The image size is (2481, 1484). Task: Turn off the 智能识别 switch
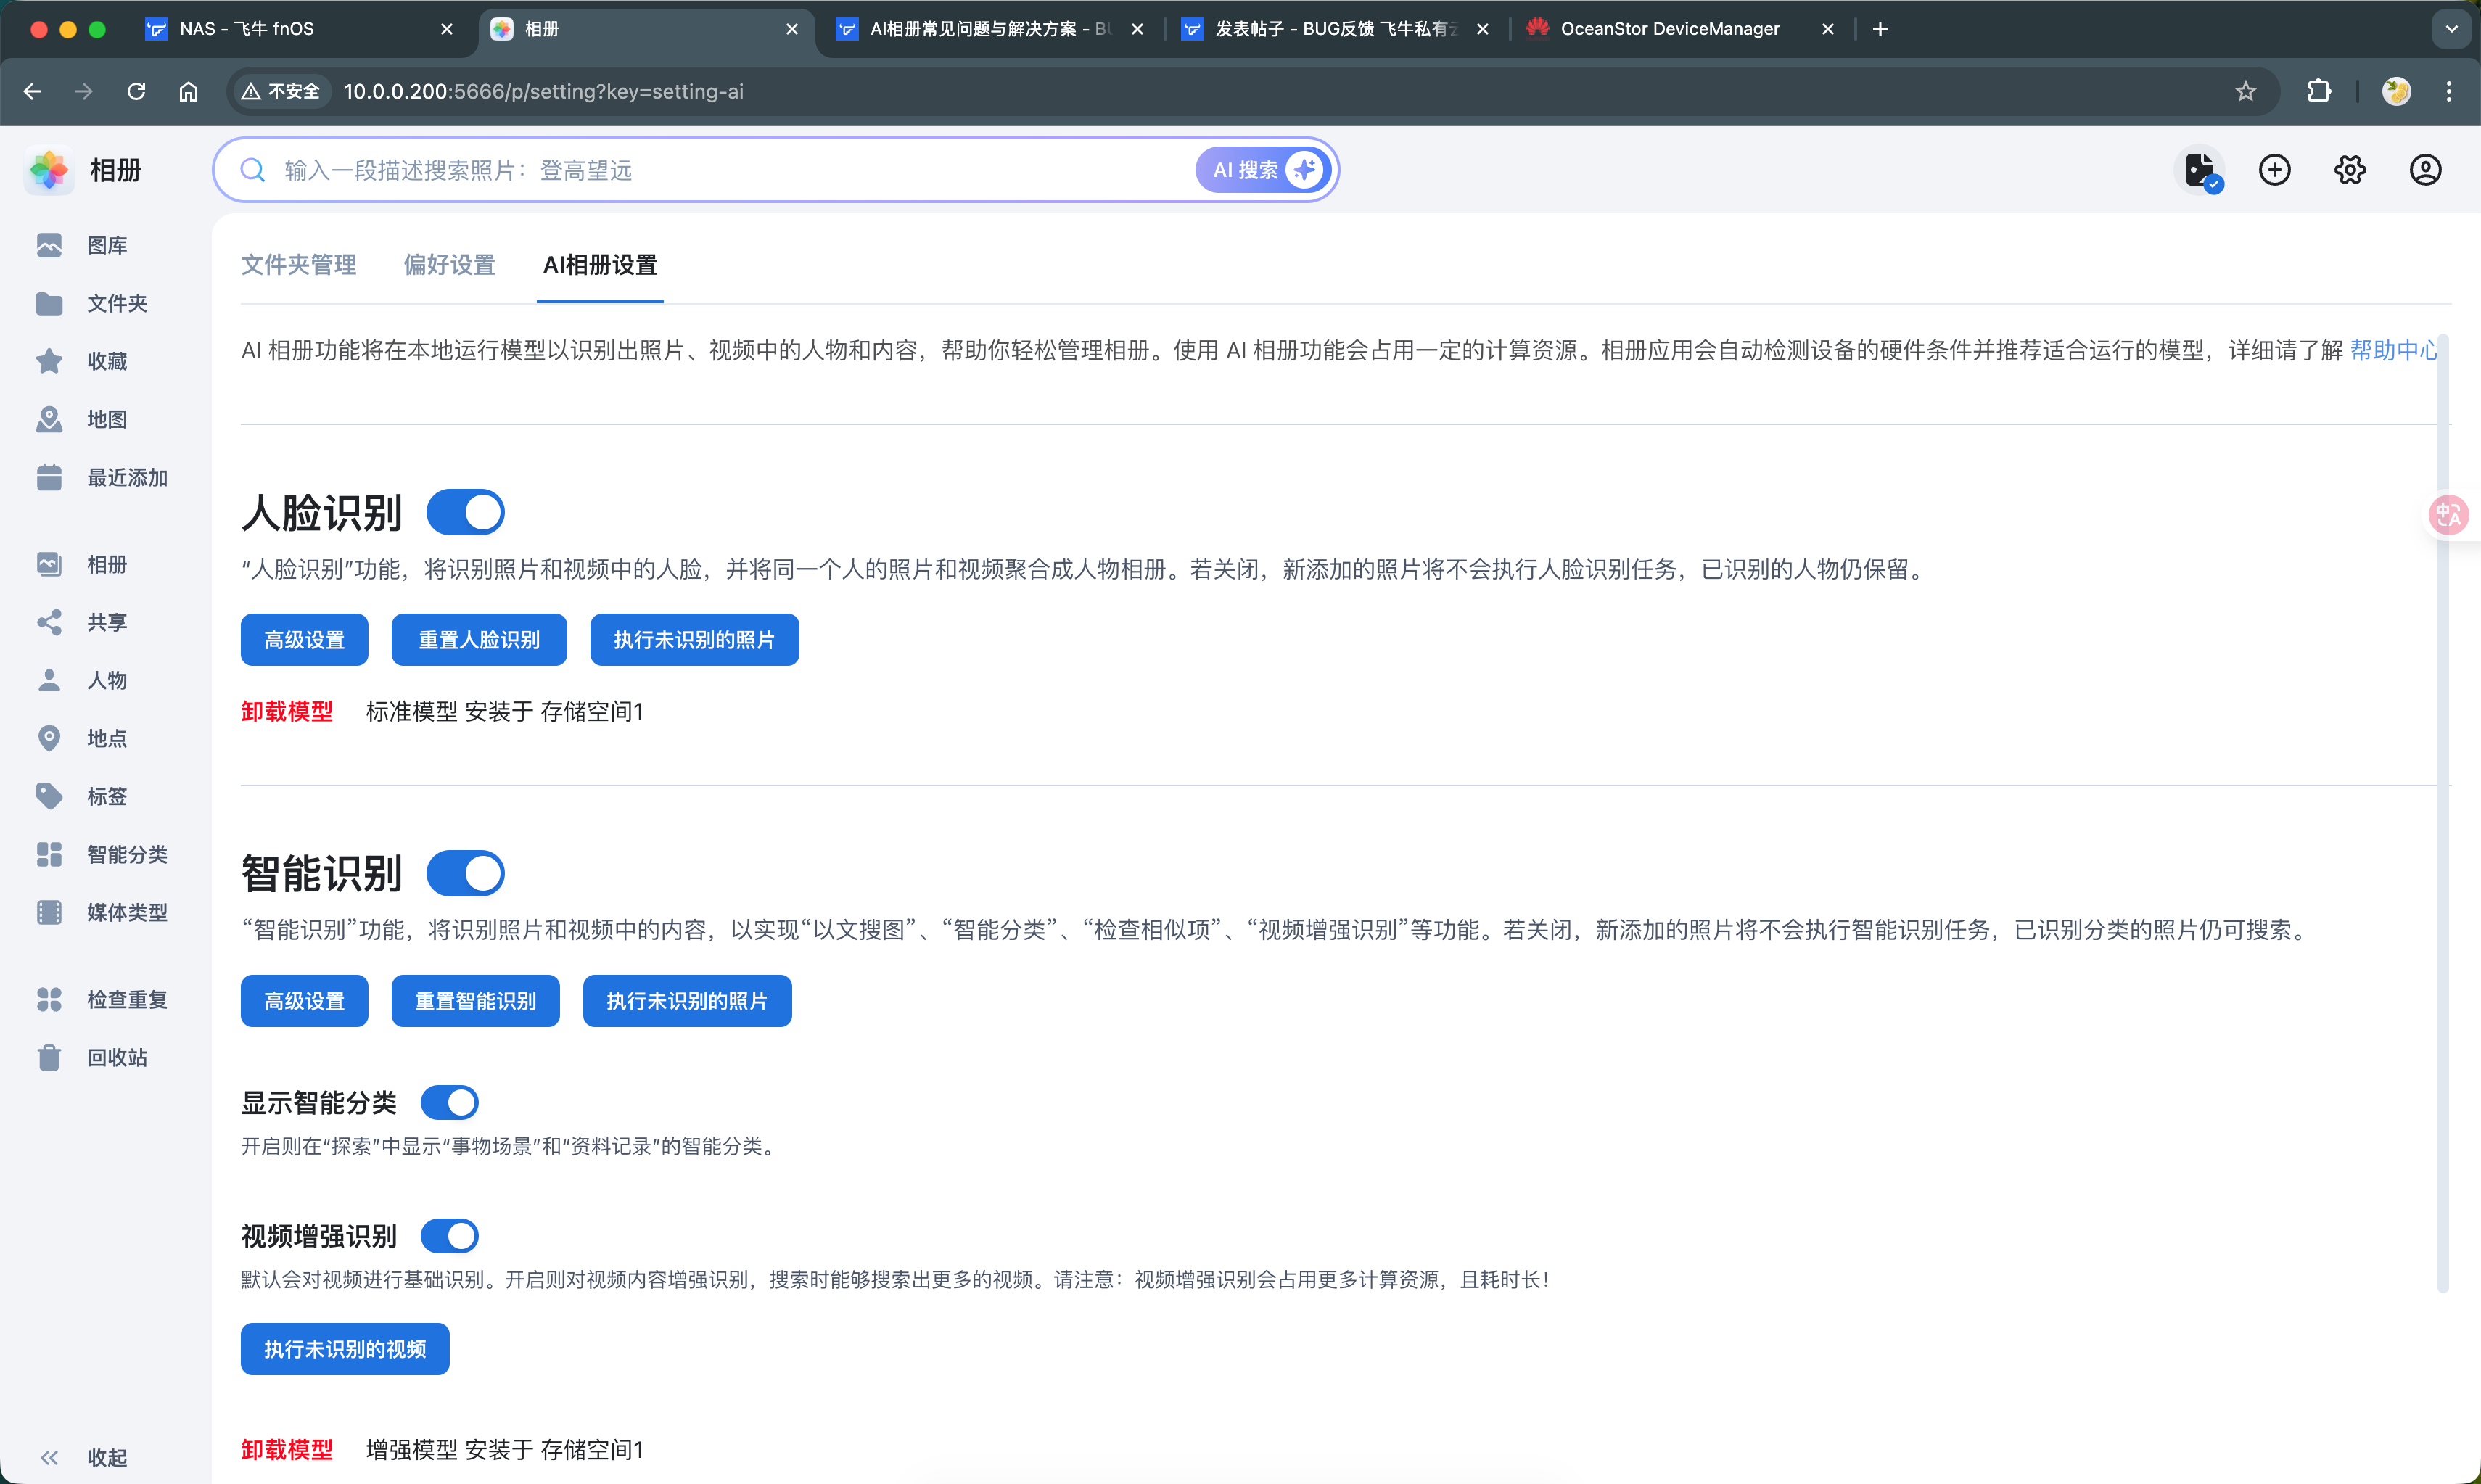click(465, 873)
